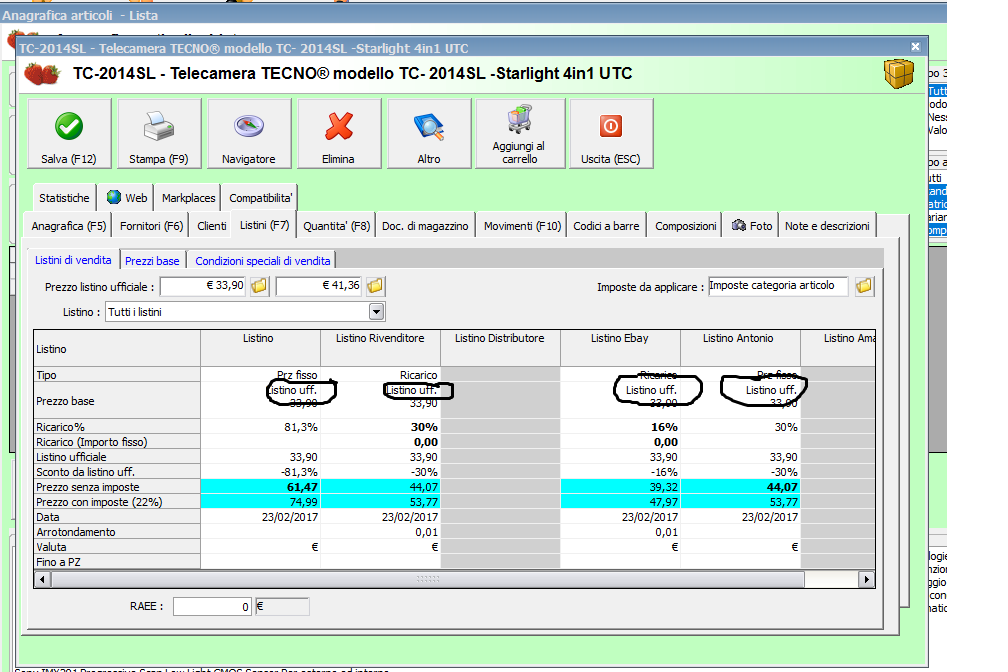Switch to the Compatibilita' tab
Viewport: 1008px width, 672px height.
[x=260, y=198]
